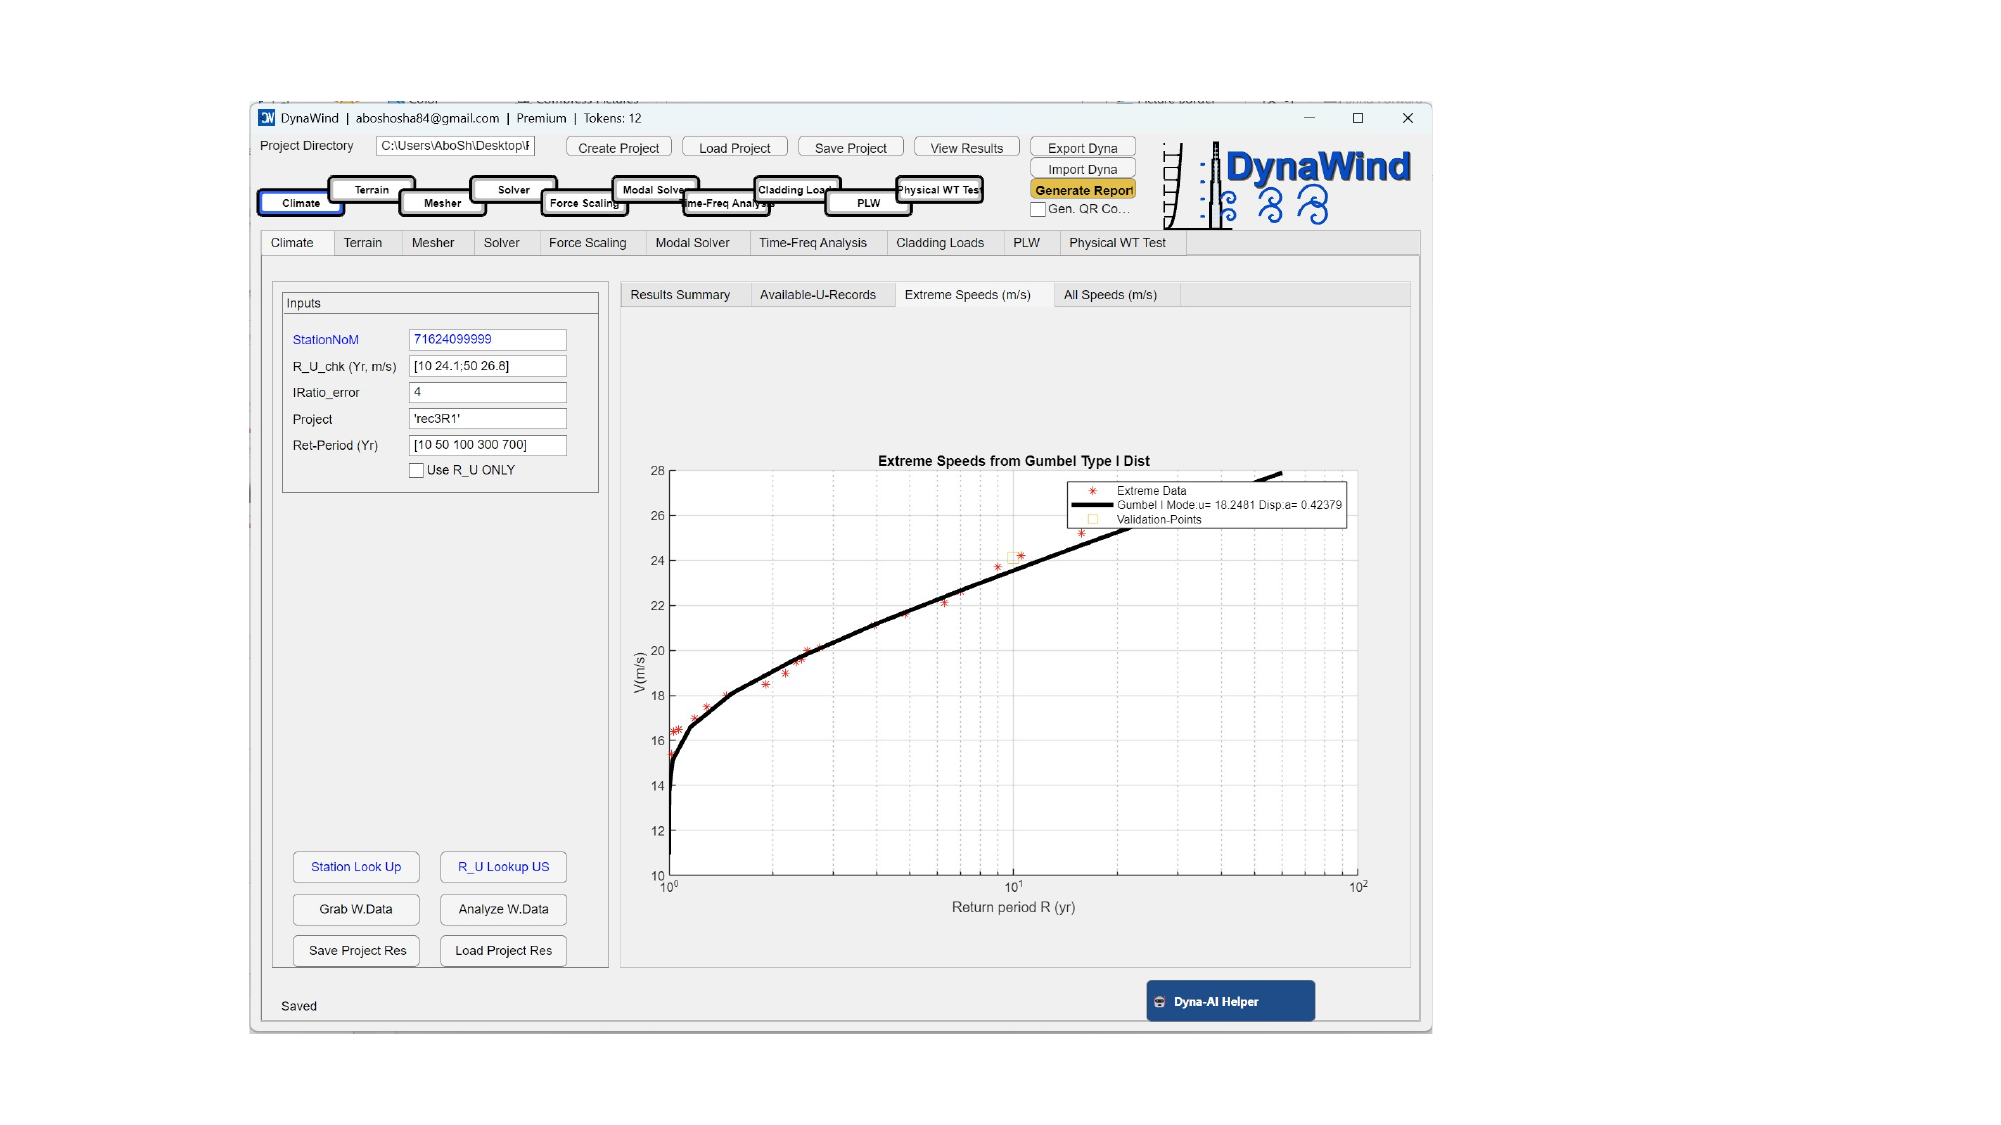Screen dimensions: 2001x1125
Task: Click the Project Directory path field
Action: tap(455, 146)
